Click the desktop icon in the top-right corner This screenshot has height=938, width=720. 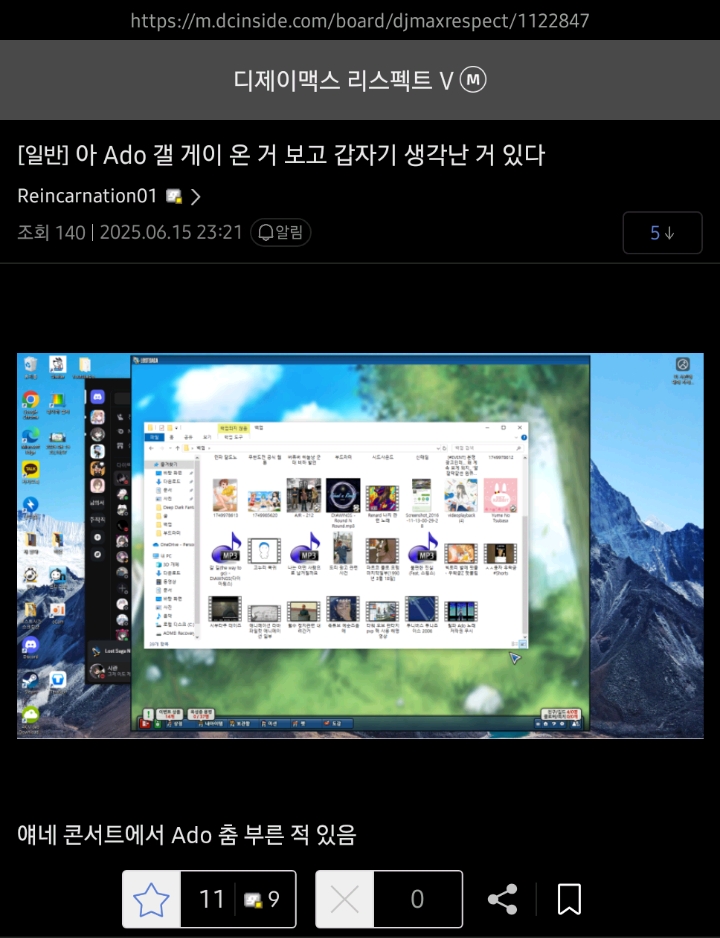point(683,364)
